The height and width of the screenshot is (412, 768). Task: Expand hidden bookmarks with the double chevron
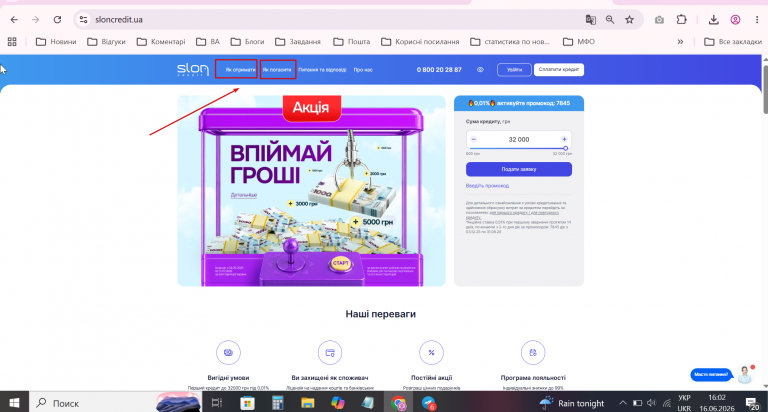[680, 42]
